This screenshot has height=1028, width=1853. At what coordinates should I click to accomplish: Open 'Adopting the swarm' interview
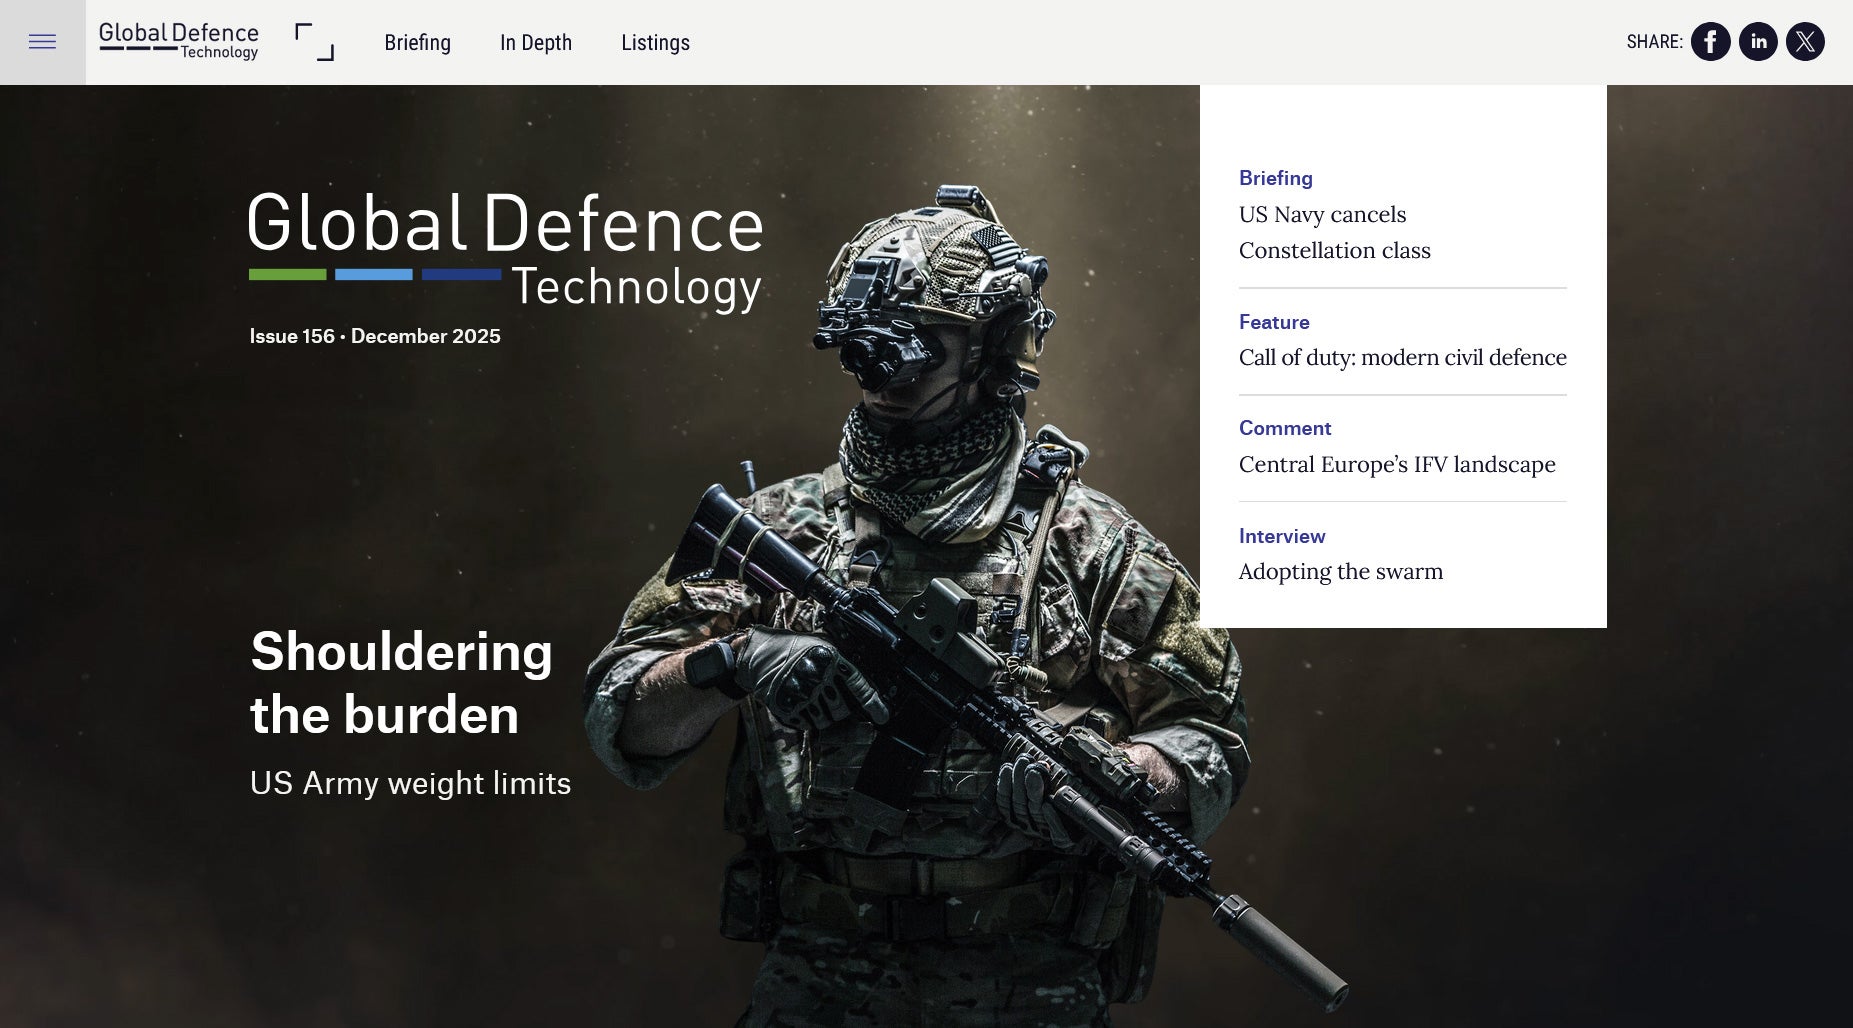pos(1340,572)
